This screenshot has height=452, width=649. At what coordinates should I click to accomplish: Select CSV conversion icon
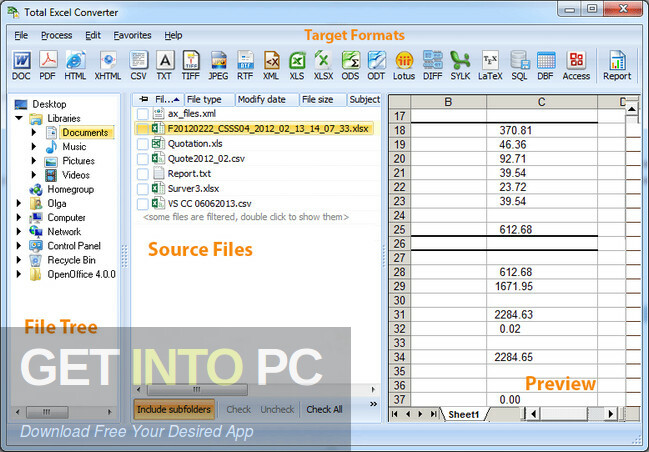coord(138,65)
